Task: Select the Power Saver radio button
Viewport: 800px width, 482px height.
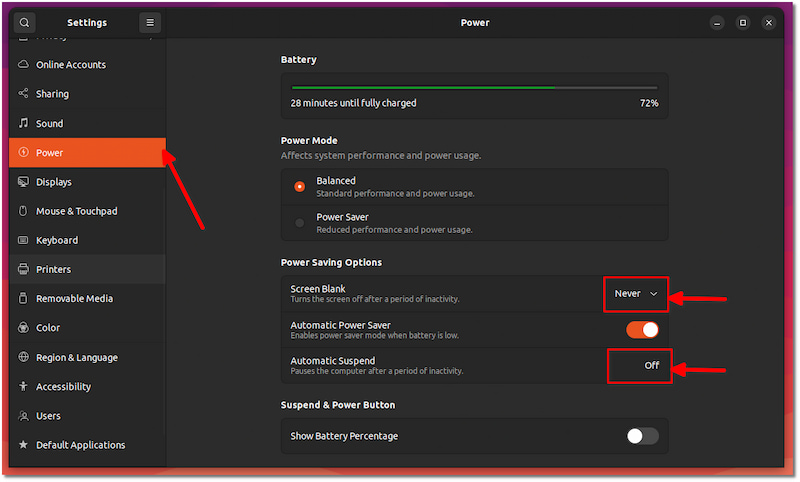Action: click(x=299, y=223)
